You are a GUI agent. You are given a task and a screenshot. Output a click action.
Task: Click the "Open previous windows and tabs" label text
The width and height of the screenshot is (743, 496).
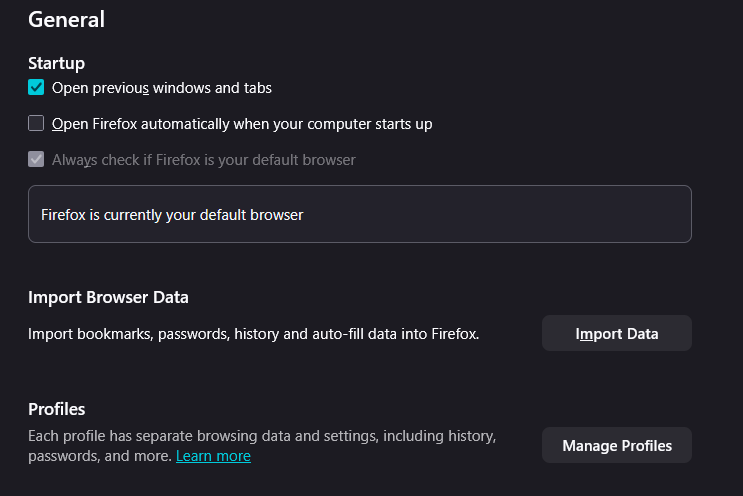162,88
